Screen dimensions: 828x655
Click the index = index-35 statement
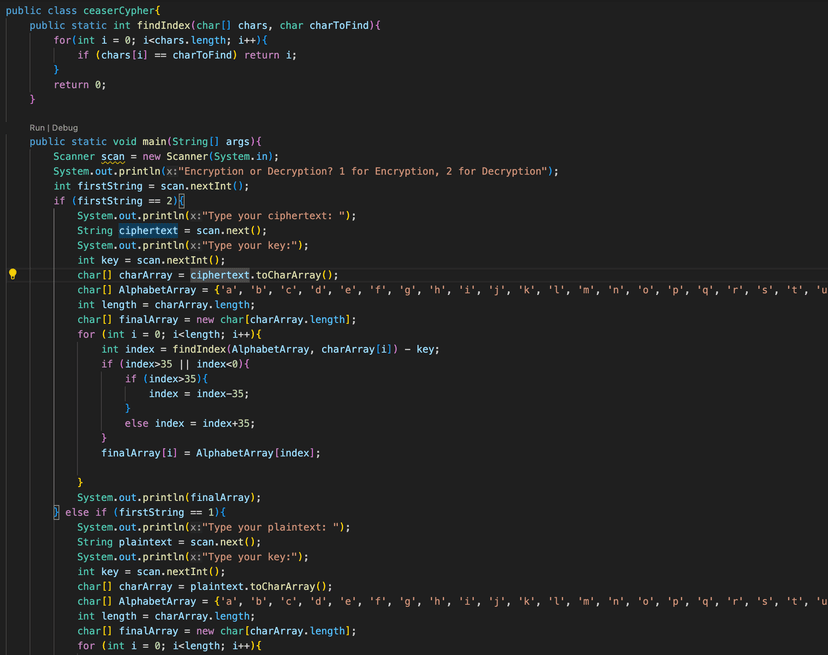[199, 394]
